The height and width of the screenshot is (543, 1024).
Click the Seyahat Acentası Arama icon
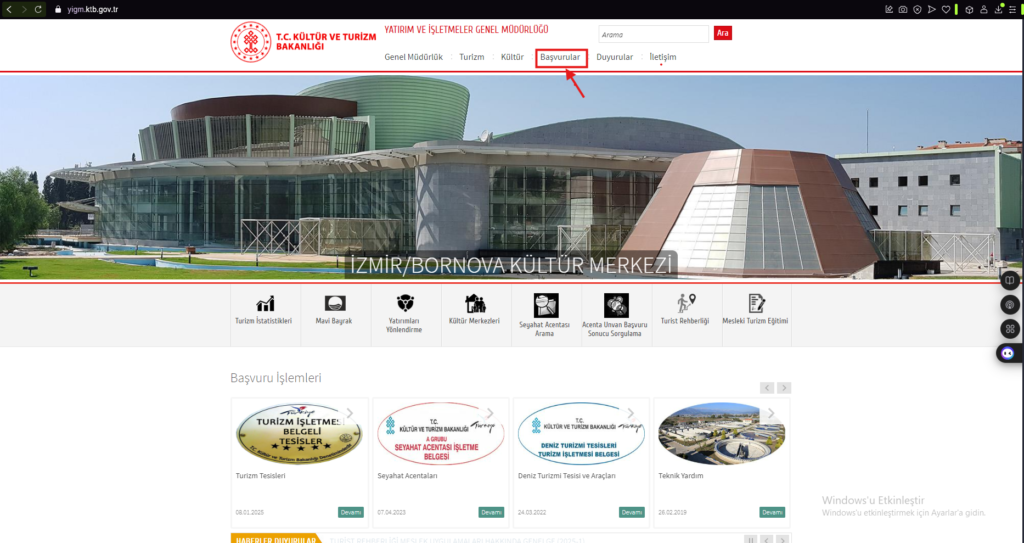(x=545, y=305)
